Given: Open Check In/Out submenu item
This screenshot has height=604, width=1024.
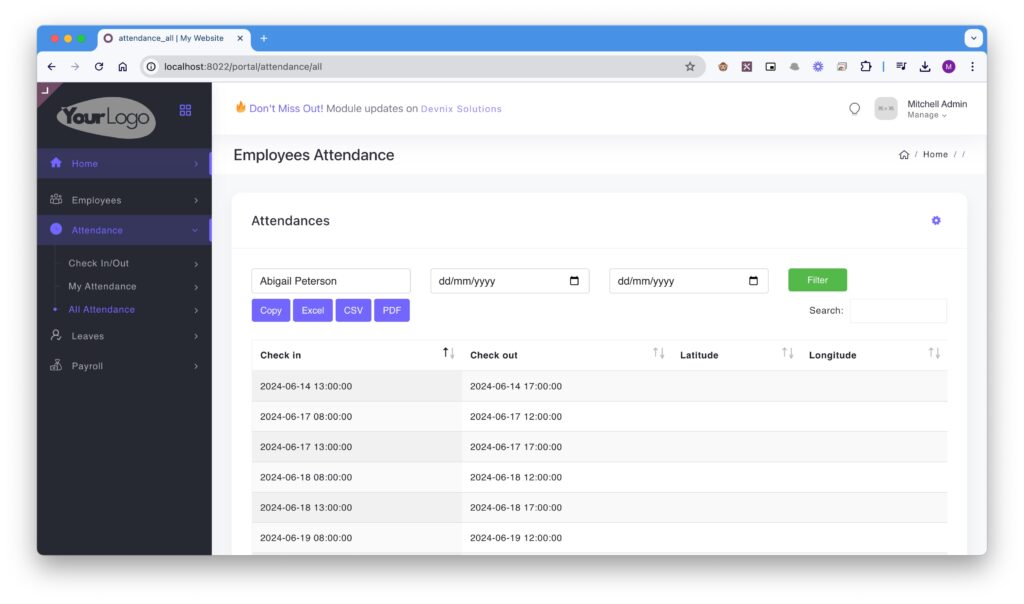Looking at the screenshot, I should (x=98, y=264).
